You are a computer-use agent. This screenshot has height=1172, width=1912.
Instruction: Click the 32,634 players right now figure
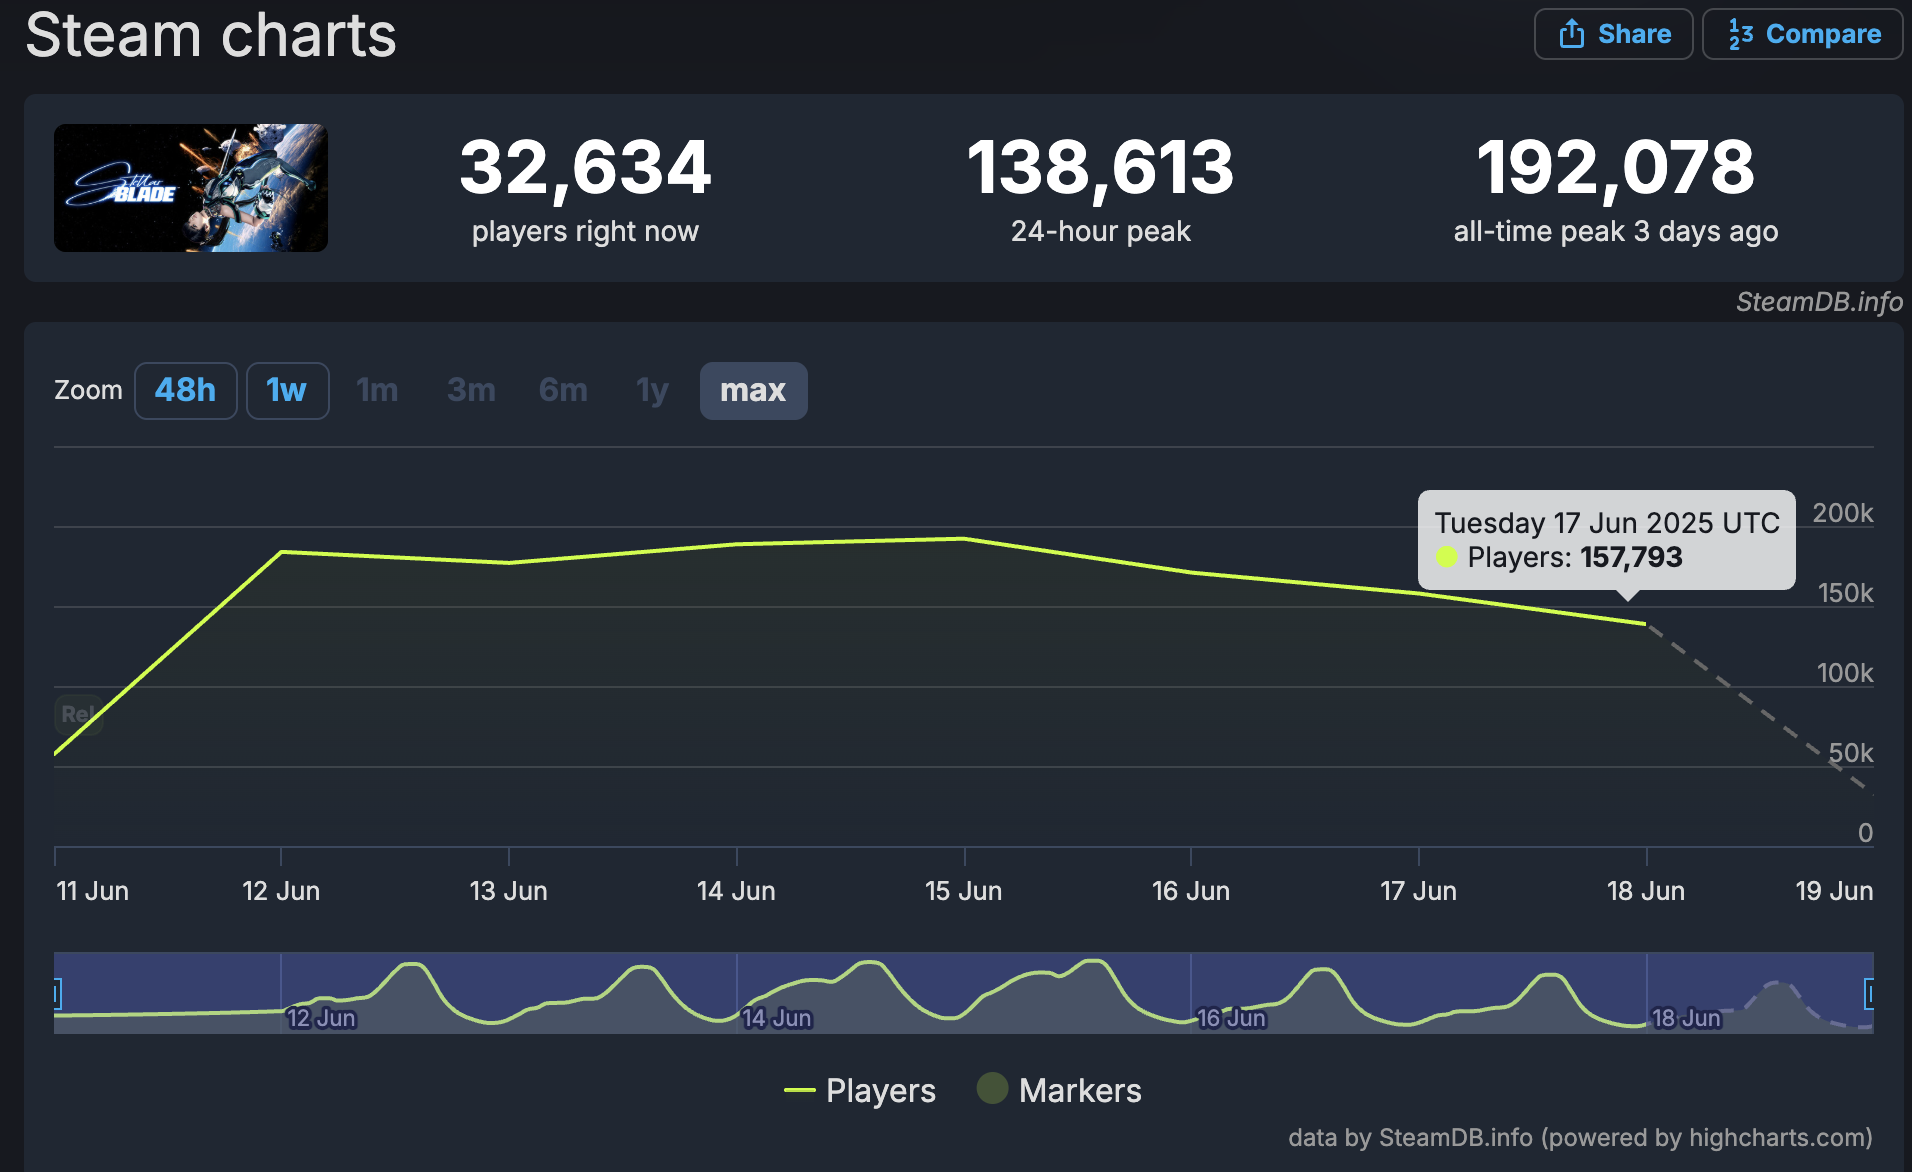[585, 167]
